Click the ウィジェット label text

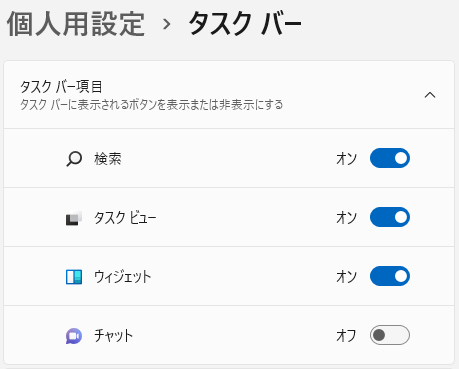pos(123,277)
